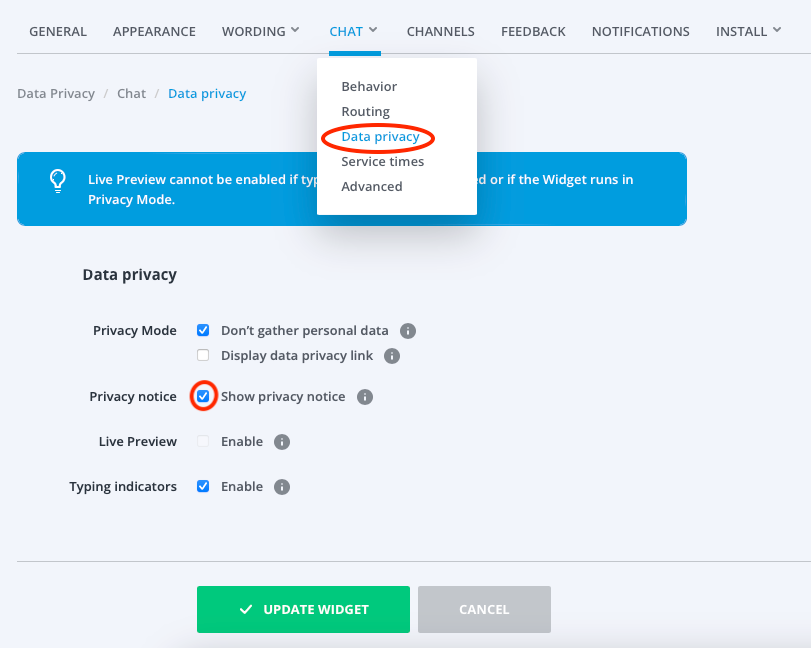Switch to the Appearance tab
811x648 pixels.
tap(154, 32)
